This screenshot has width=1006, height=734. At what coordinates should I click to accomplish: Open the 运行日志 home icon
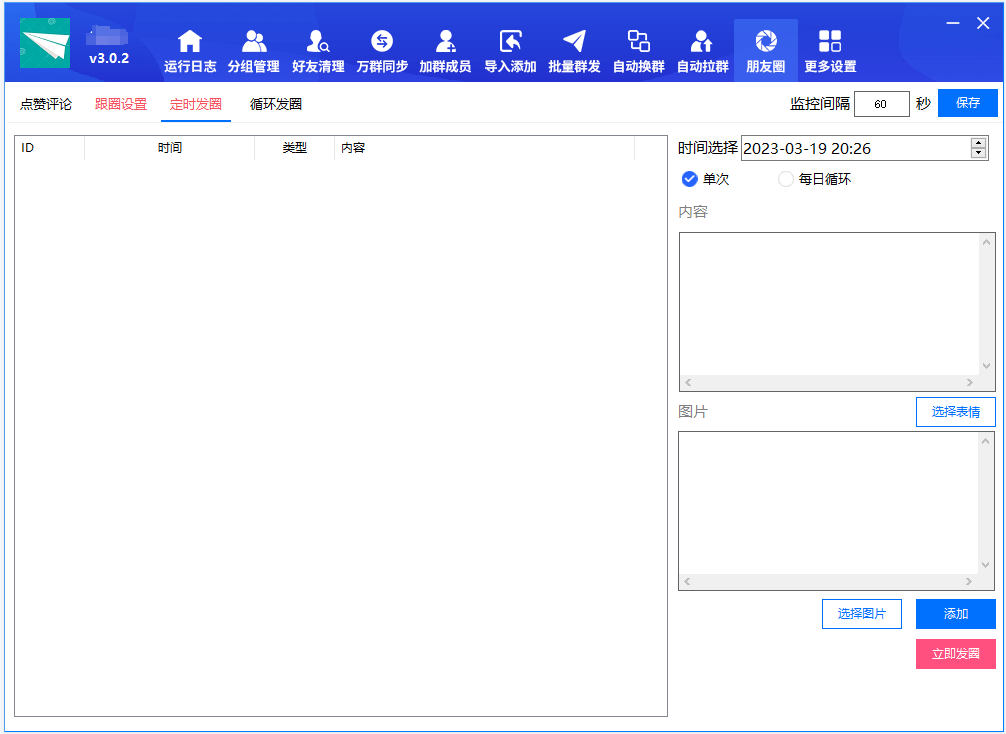coord(189,41)
